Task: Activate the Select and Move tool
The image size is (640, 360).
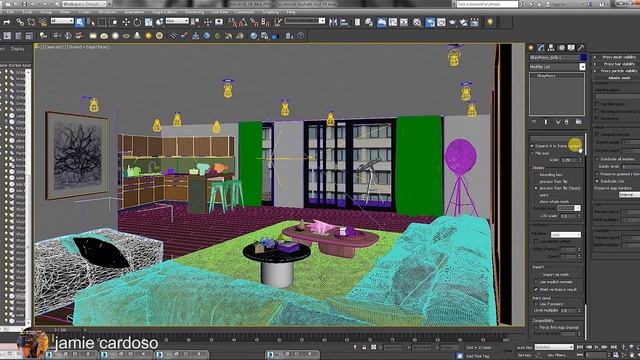Action: coord(126,22)
